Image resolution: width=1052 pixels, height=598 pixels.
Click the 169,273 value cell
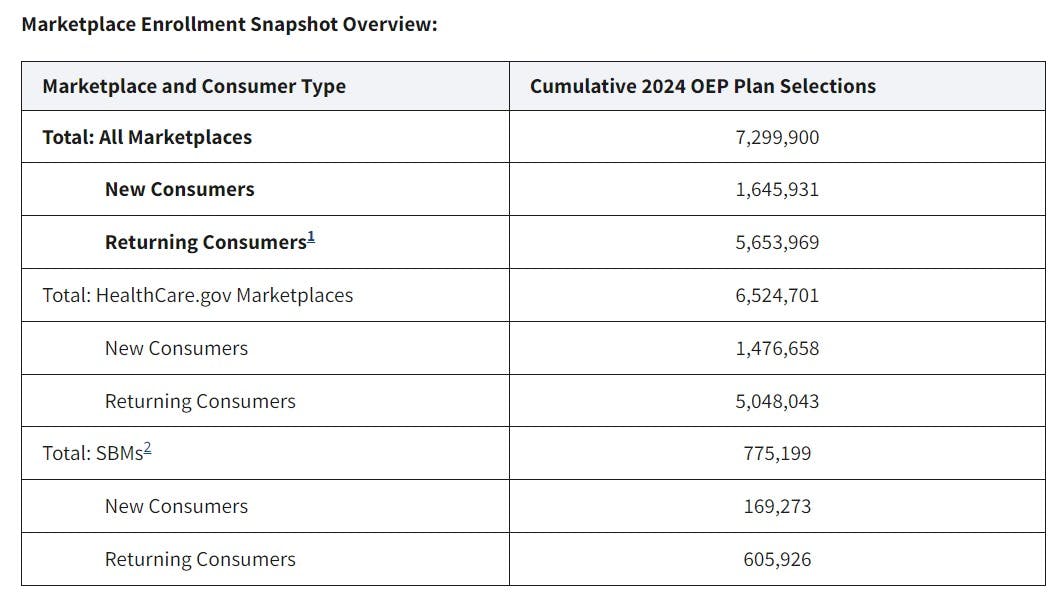point(777,506)
